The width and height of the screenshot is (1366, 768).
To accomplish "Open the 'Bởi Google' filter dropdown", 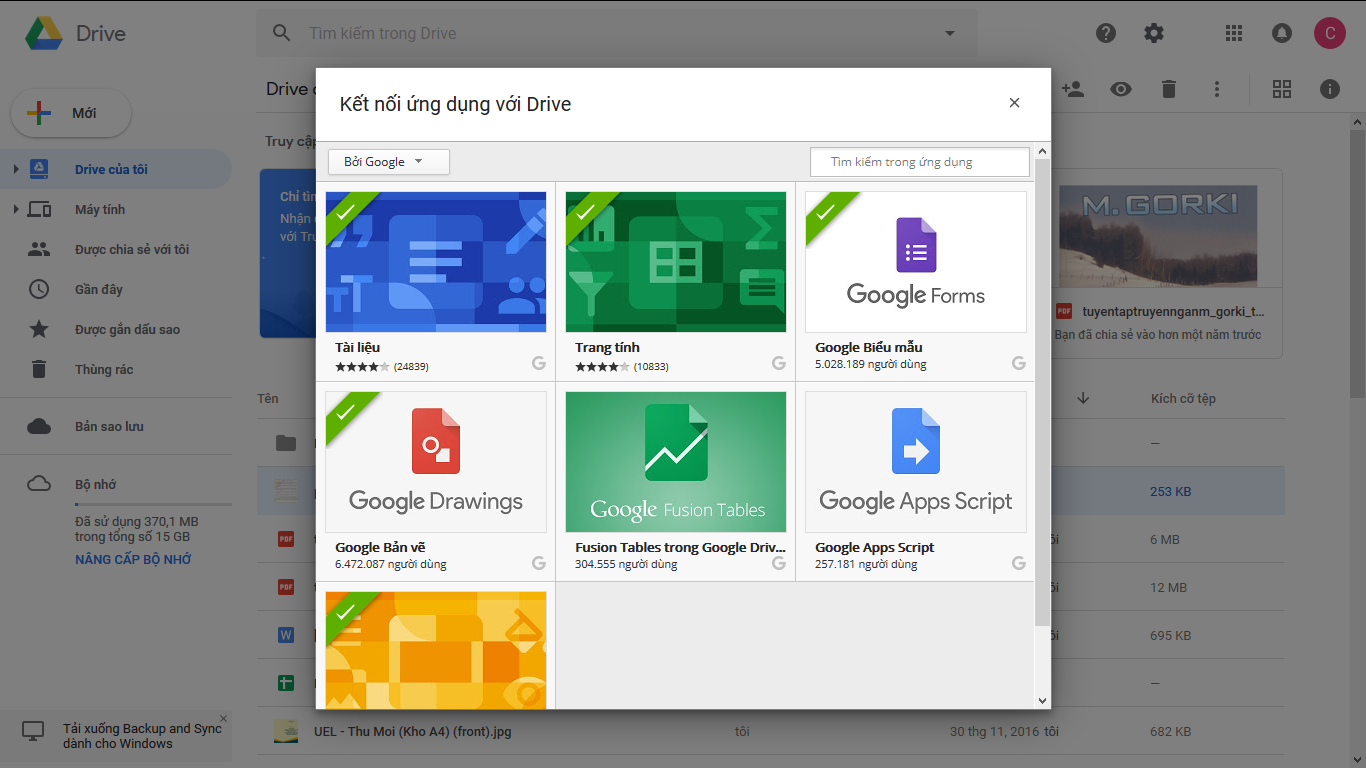I will tap(388, 162).
